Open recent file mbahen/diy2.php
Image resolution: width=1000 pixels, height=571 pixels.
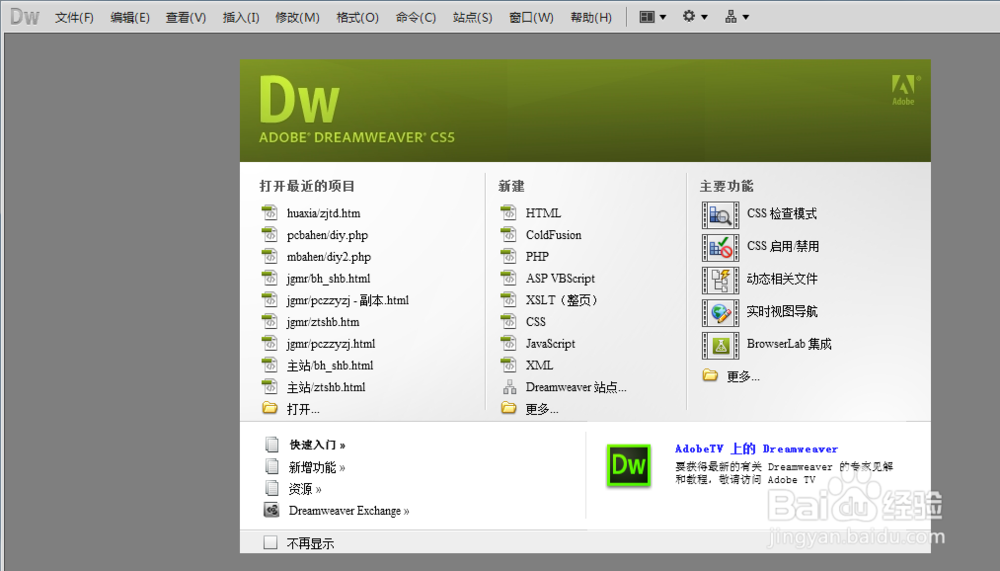pos(328,256)
